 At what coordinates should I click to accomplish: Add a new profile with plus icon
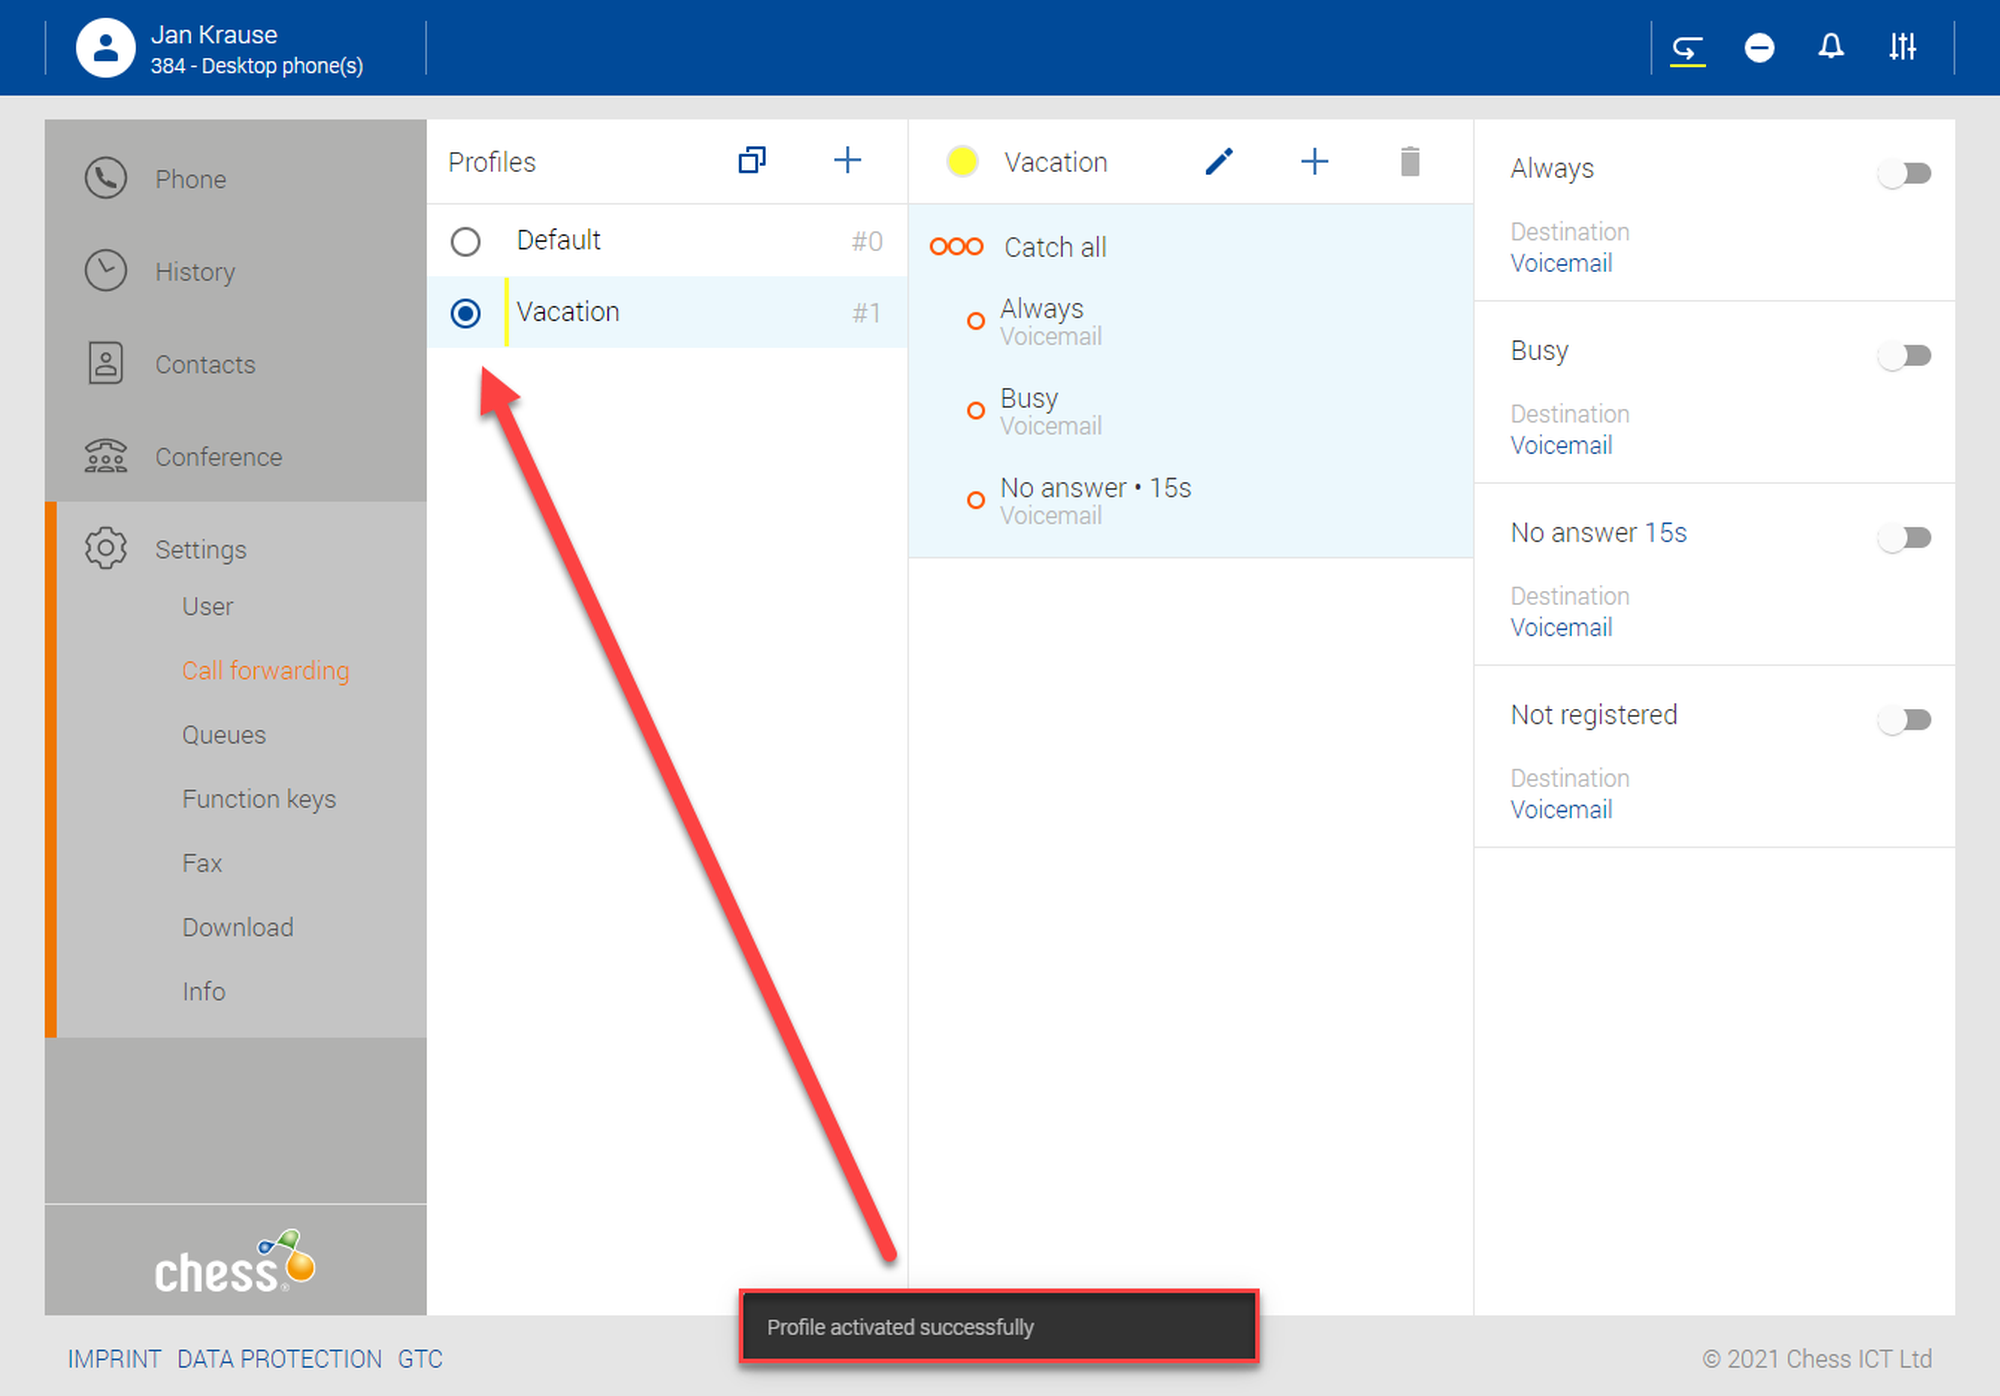847,161
